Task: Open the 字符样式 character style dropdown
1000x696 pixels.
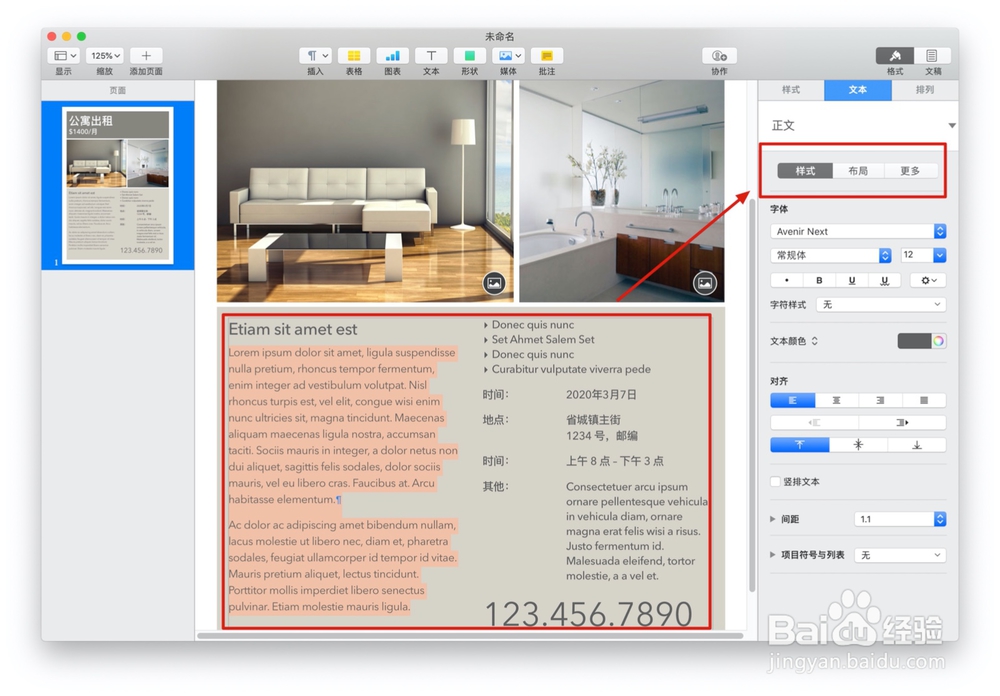Action: point(881,304)
